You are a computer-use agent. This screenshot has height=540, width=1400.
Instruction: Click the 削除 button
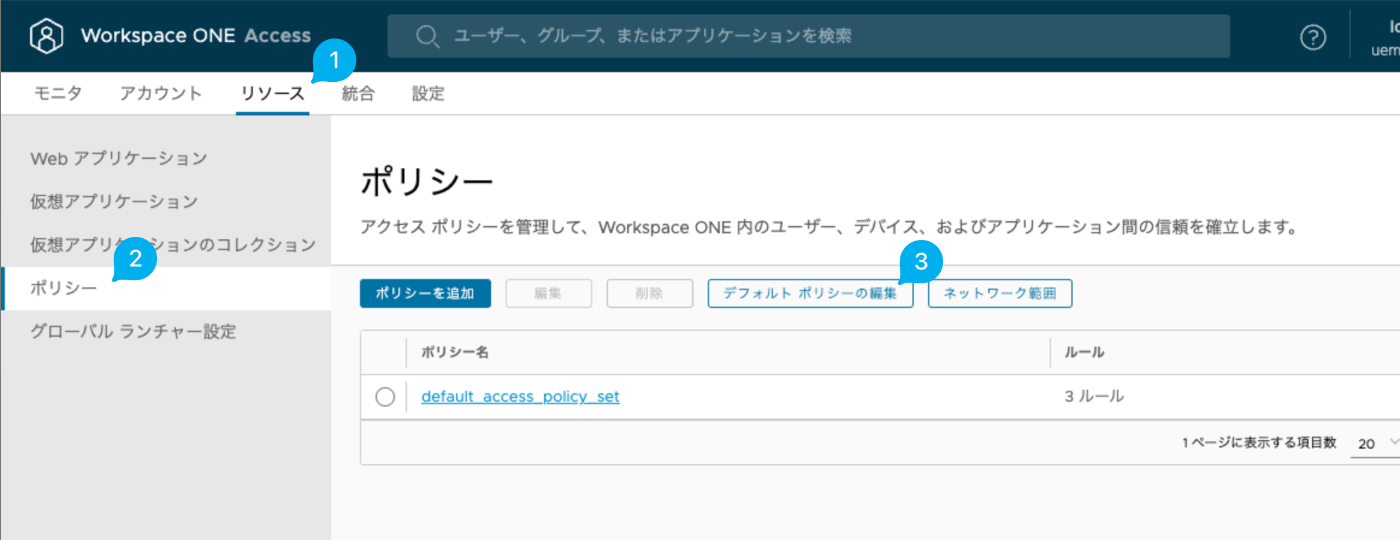pos(650,293)
